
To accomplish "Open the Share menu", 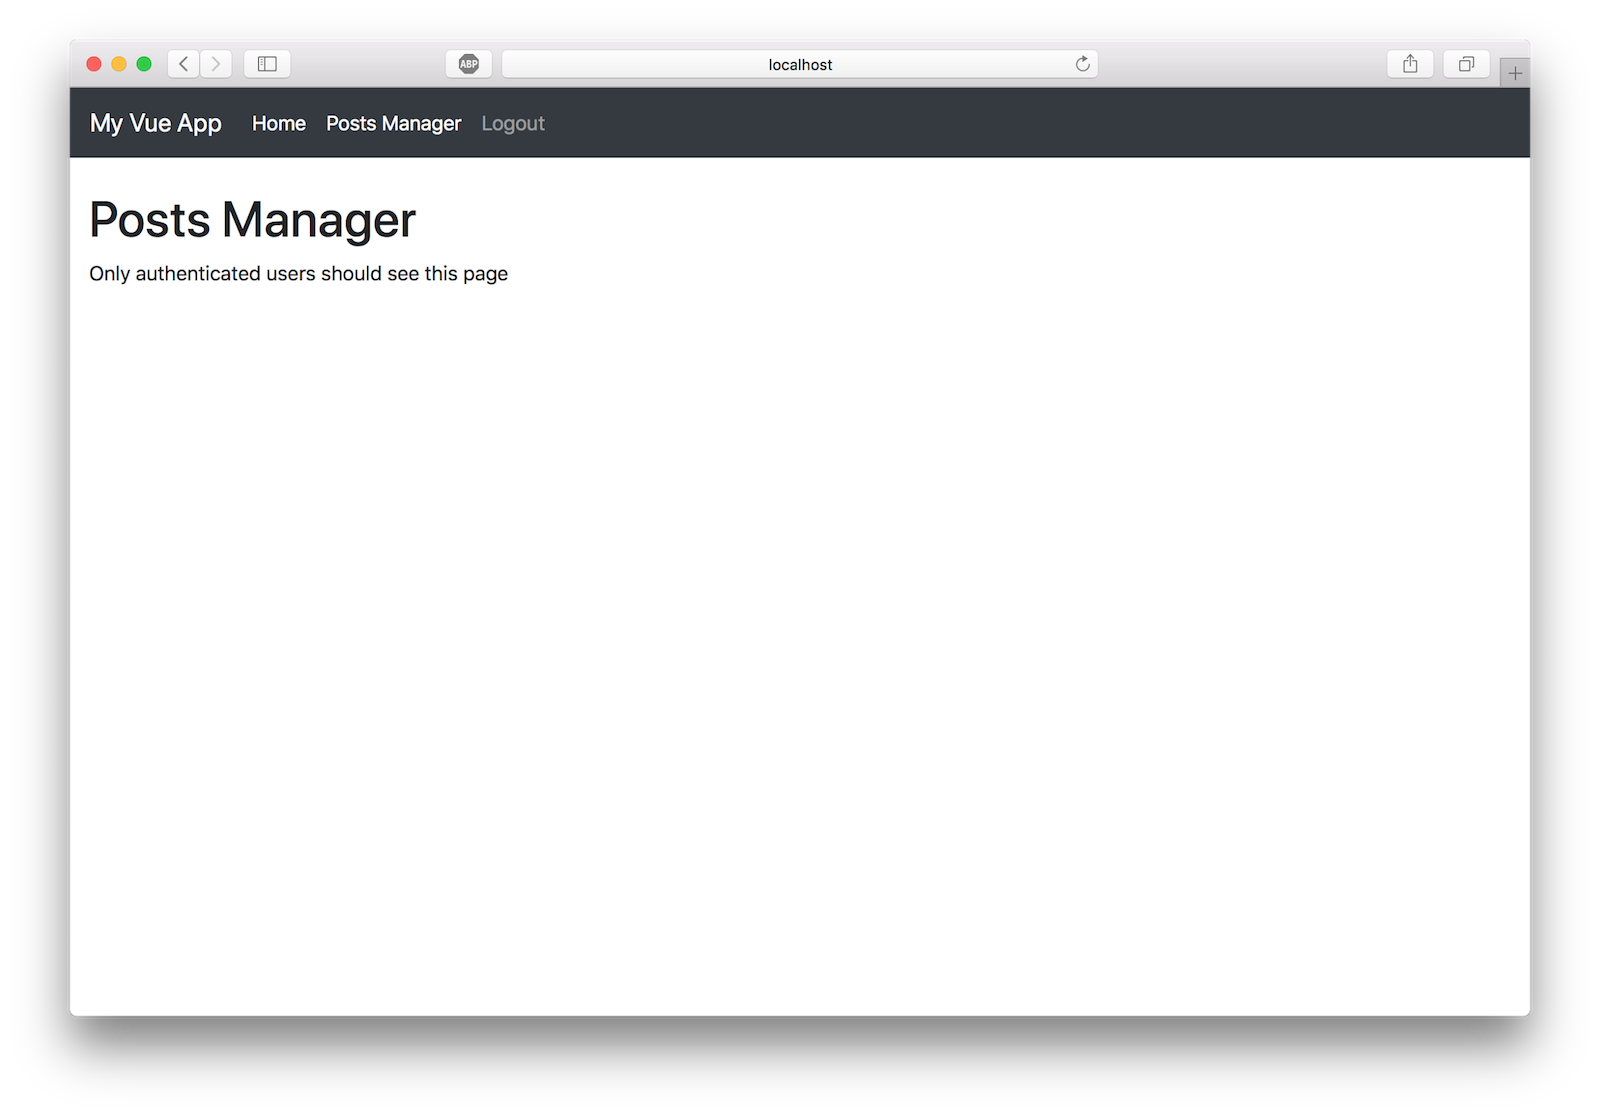I will 1410,63.
